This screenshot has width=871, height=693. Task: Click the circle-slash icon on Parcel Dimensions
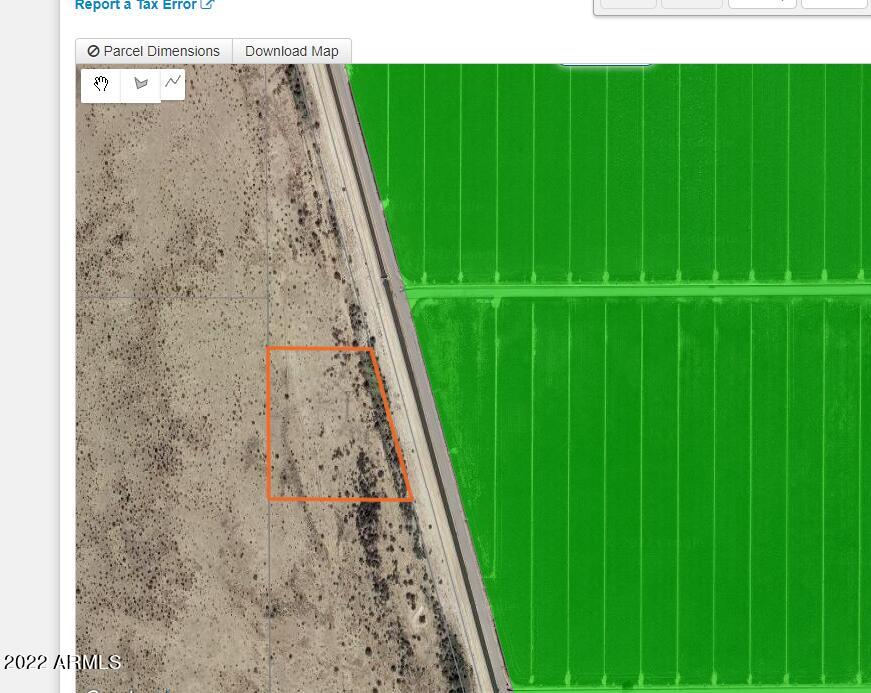[x=94, y=50]
